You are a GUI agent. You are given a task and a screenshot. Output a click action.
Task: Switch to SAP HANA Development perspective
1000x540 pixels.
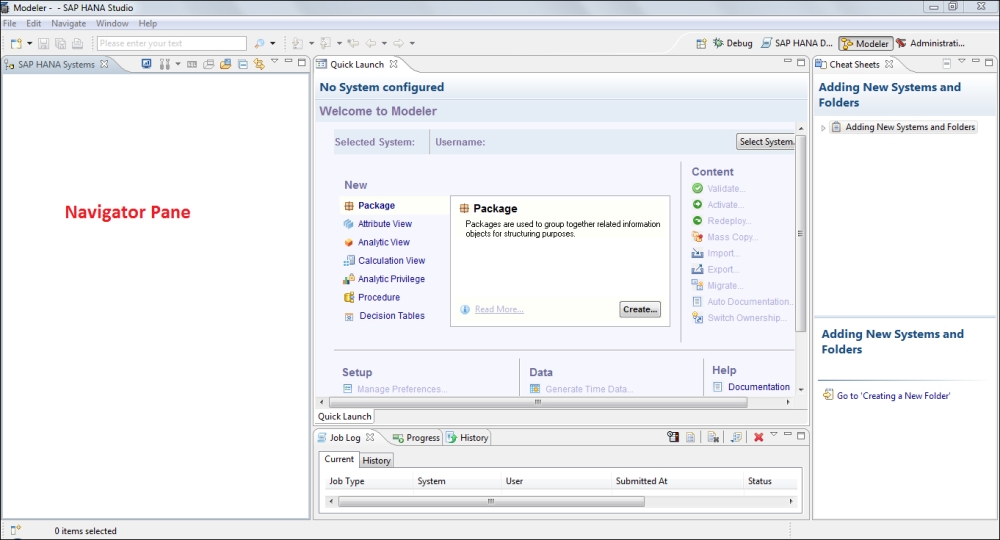tap(797, 43)
